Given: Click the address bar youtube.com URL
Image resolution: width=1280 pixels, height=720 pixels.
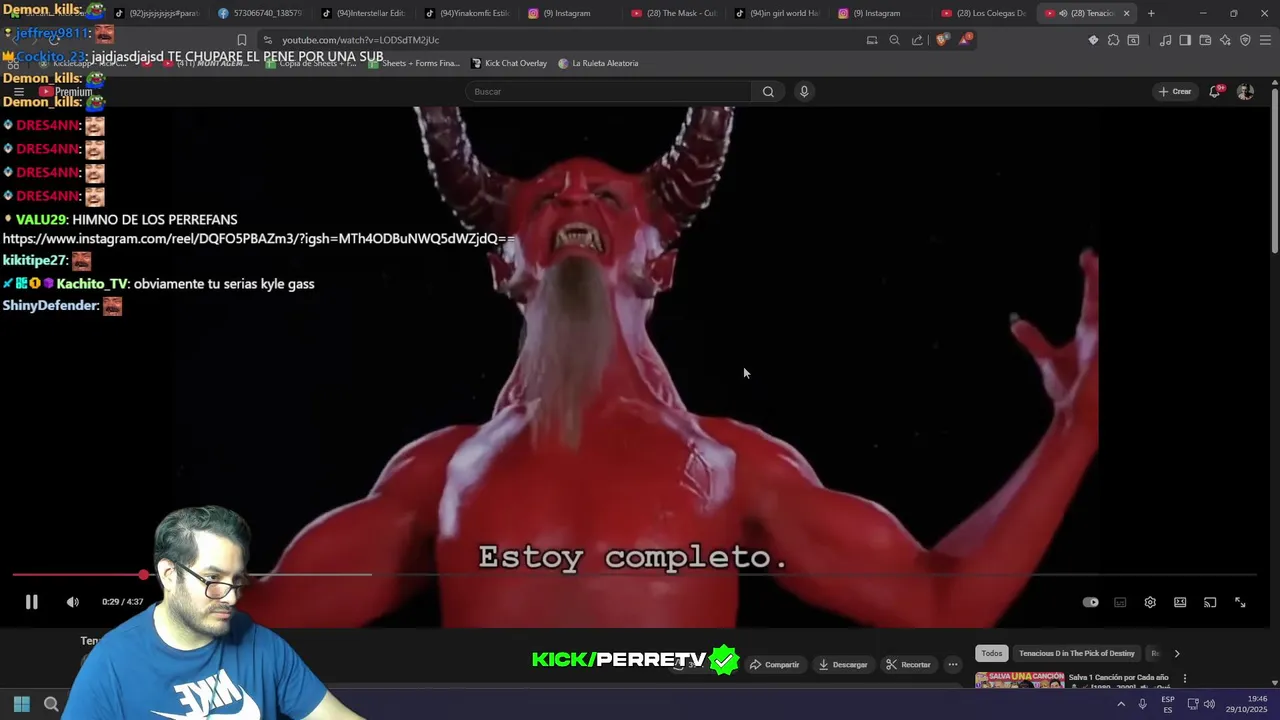Looking at the screenshot, I should [360, 40].
